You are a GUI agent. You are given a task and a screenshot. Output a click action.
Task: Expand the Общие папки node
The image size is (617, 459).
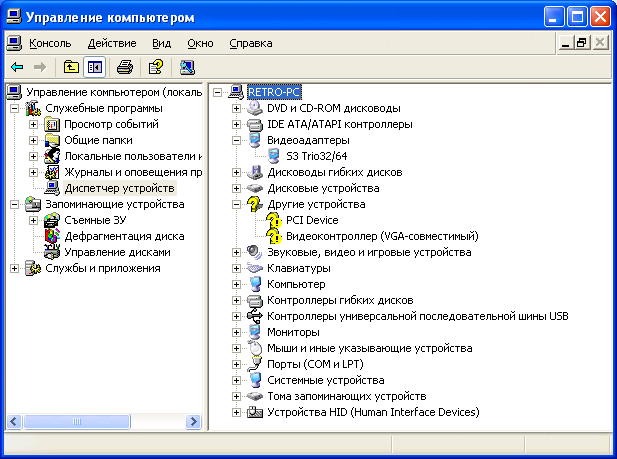[33, 141]
